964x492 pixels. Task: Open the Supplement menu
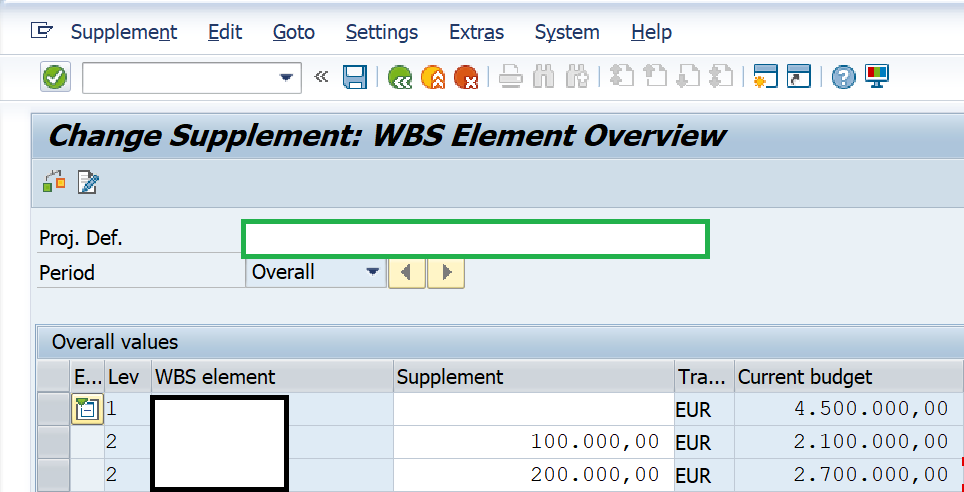tap(124, 32)
